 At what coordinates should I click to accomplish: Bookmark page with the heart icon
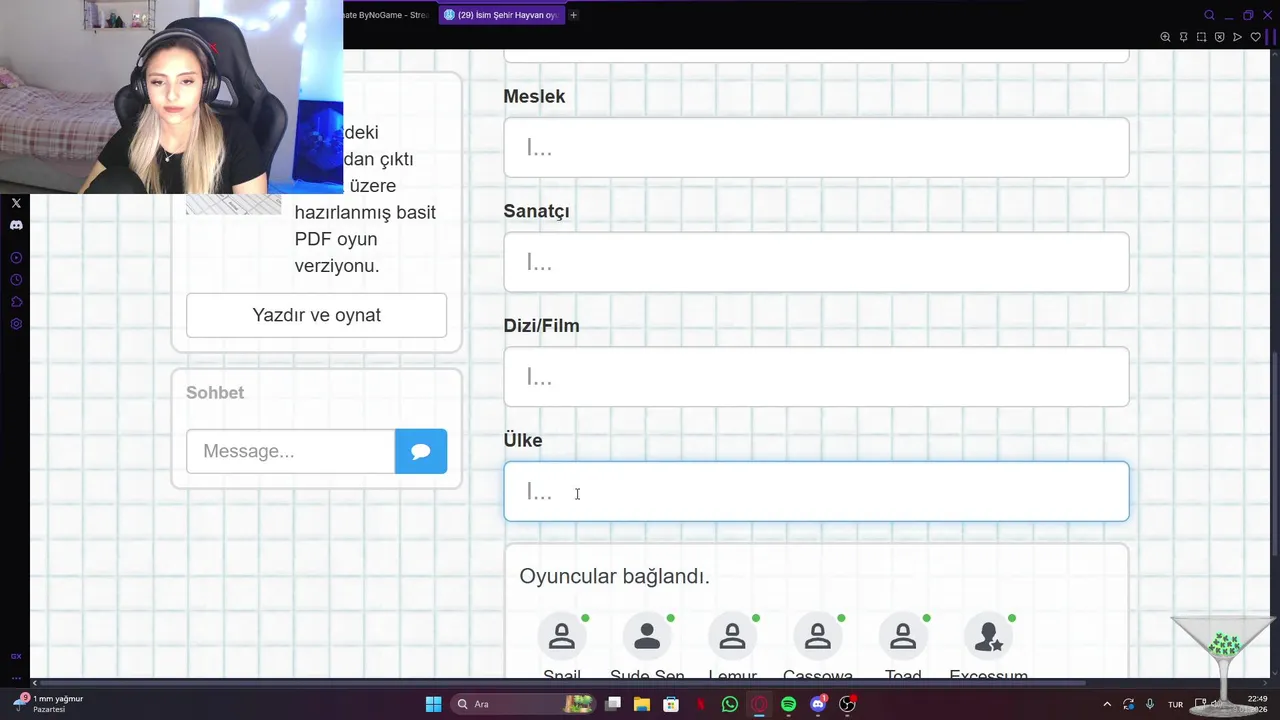1255,37
